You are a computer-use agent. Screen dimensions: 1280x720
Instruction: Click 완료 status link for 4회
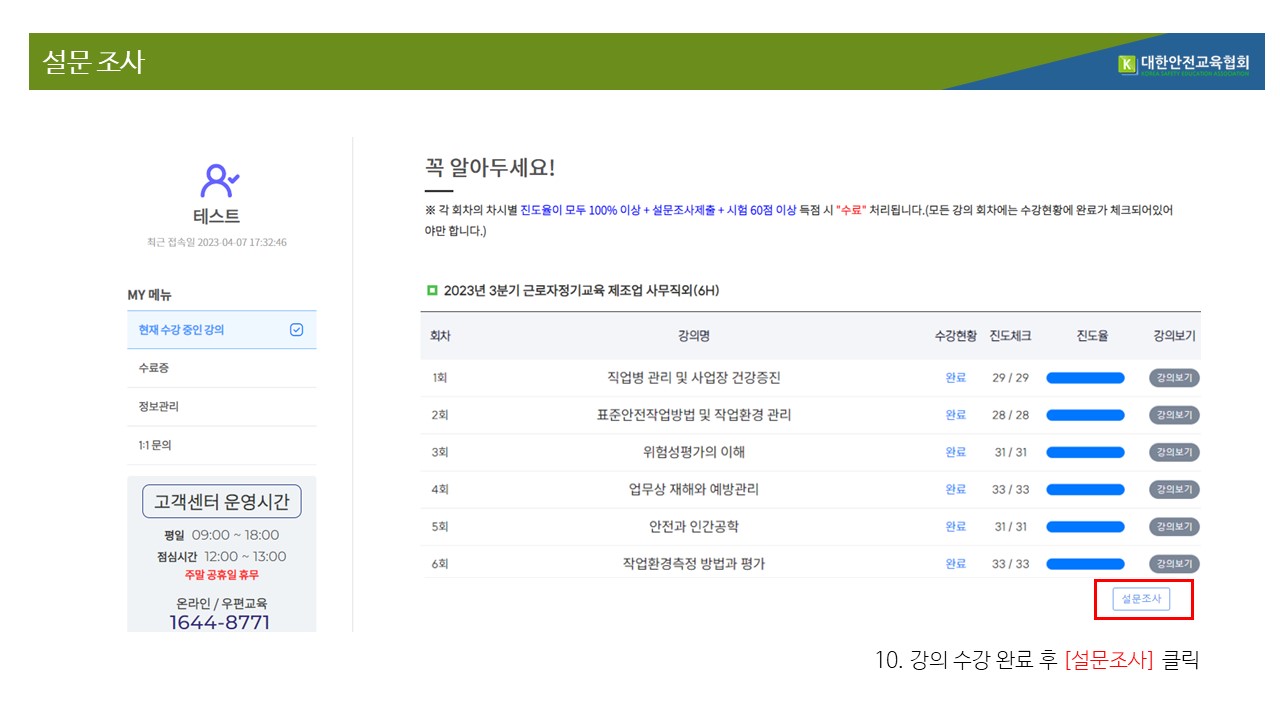955,490
